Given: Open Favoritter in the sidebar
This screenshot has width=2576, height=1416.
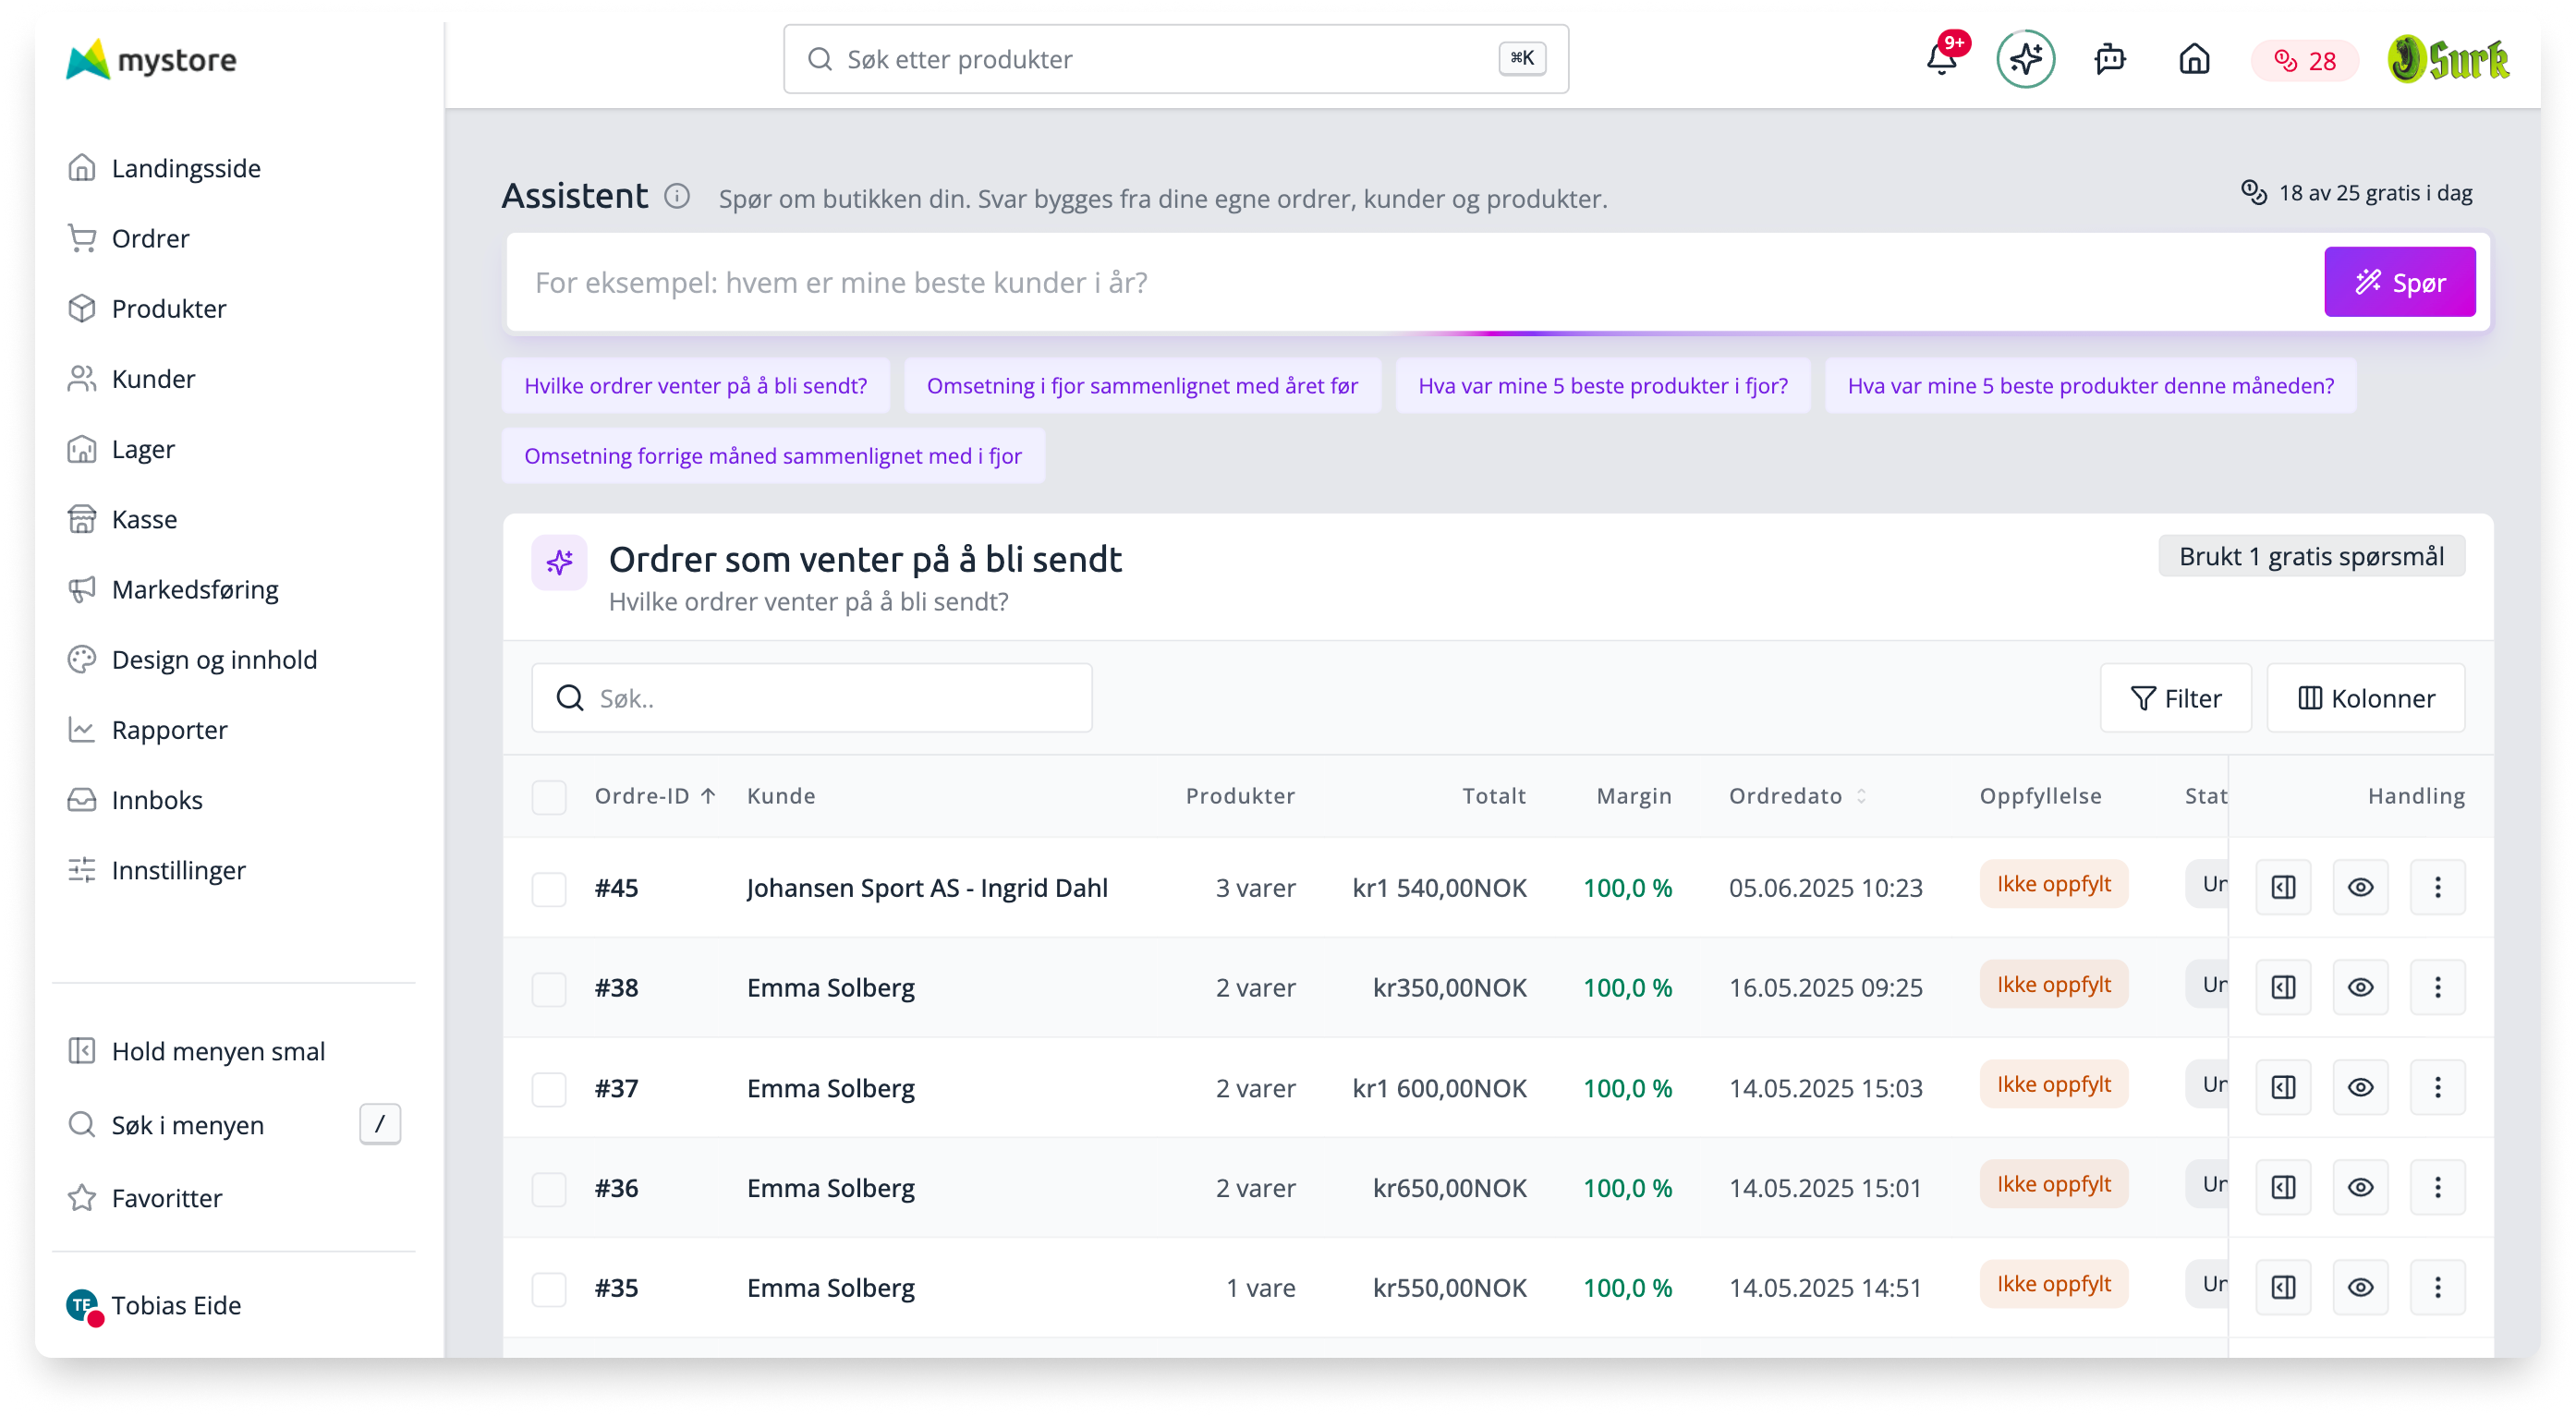Looking at the screenshot, I should point(166,1198).
